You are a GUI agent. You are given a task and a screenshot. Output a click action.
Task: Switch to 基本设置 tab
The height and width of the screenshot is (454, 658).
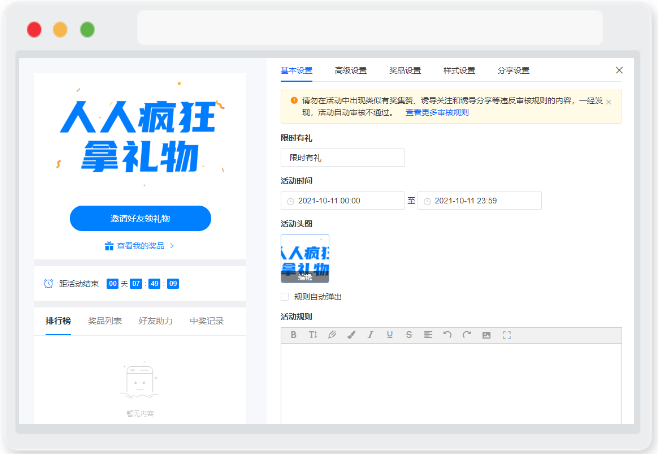click(x=297, y=70)
